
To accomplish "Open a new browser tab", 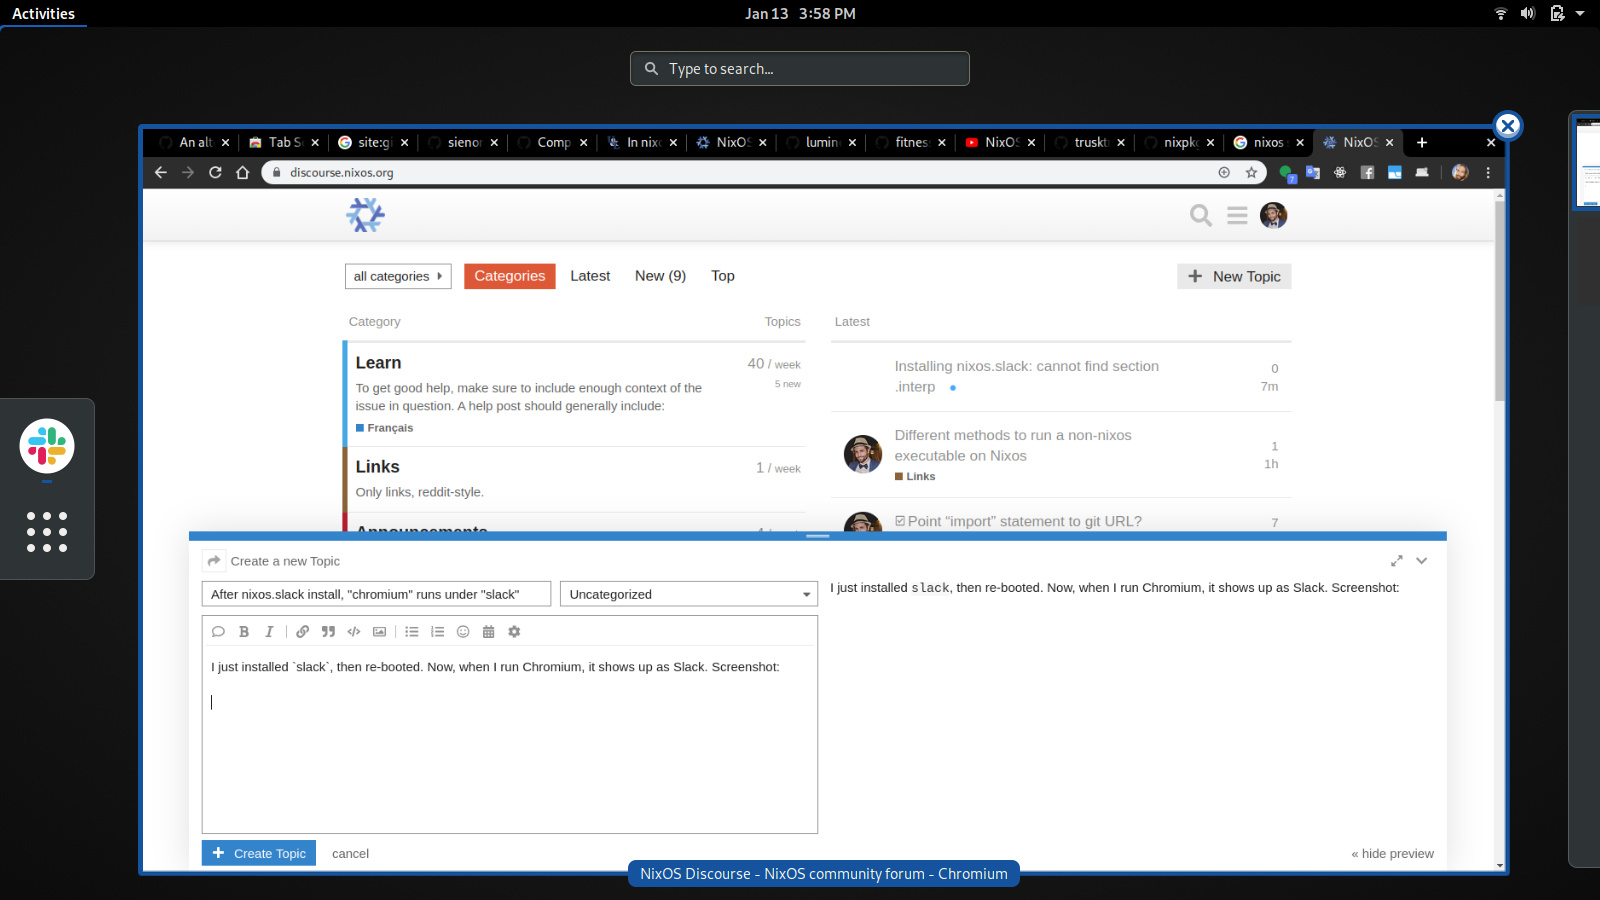I will pyautogui.click(x=1422, y=142).
